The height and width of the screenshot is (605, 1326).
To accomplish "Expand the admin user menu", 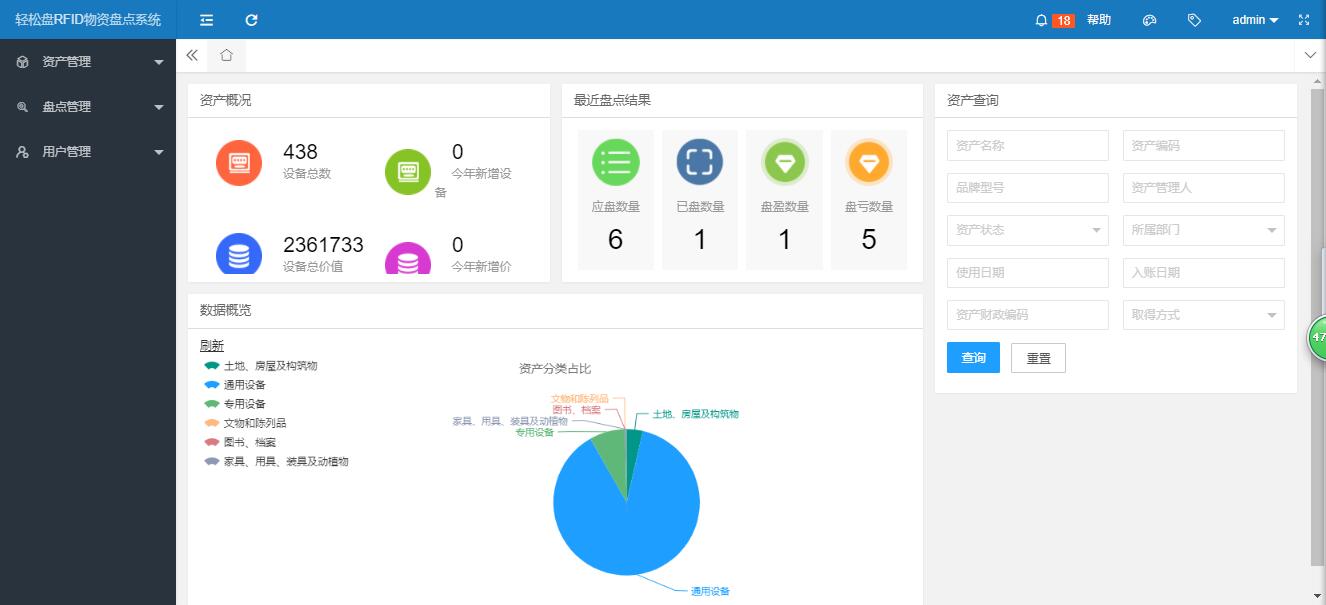I will [1254, 20].
